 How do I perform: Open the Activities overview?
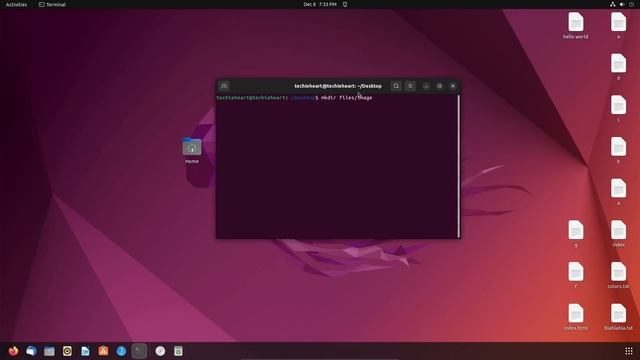pos(16,4)
